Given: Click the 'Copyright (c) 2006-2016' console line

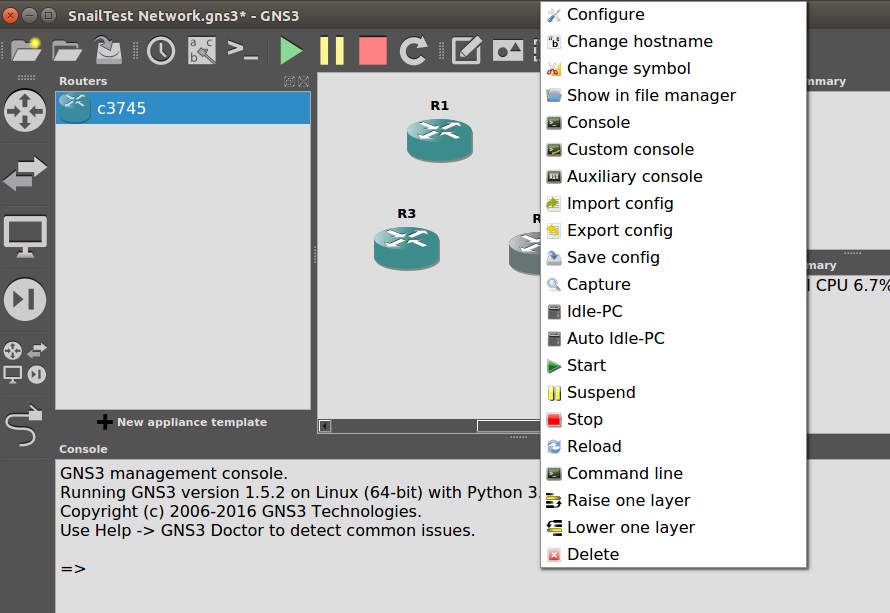Looking at the screenshot, I should coord(241,511).
